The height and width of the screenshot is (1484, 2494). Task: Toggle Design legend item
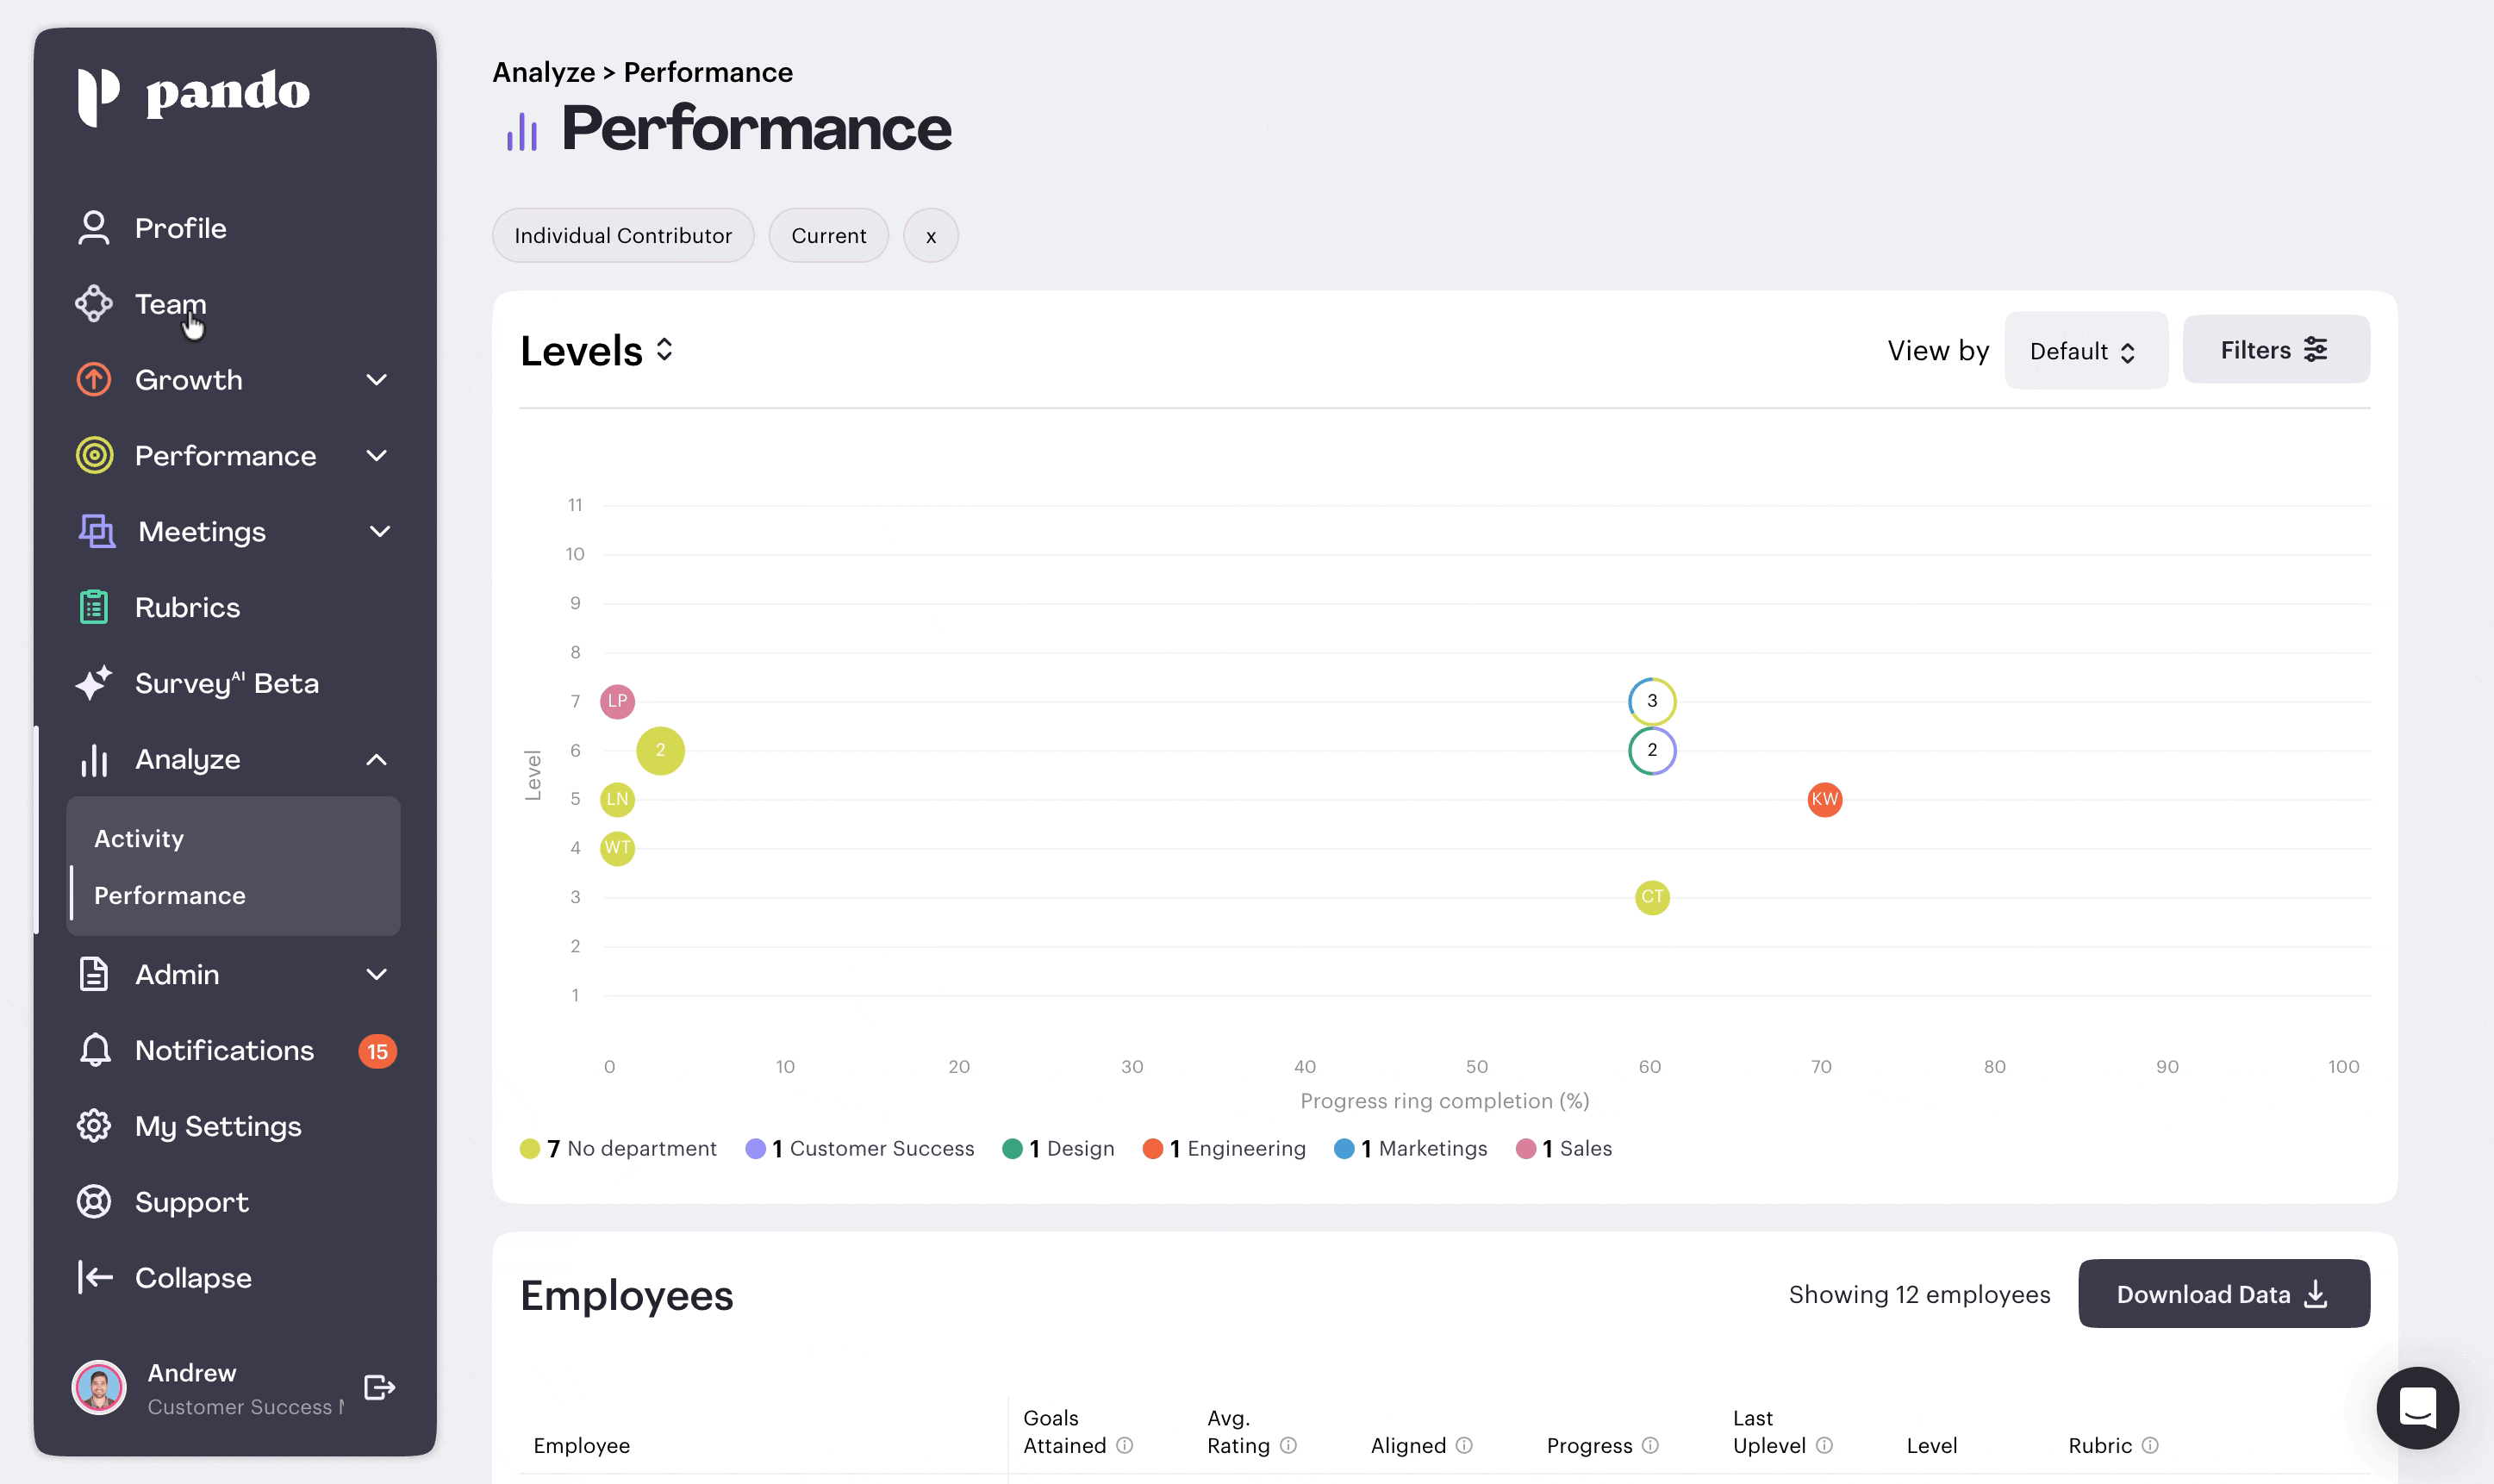1058,1149
